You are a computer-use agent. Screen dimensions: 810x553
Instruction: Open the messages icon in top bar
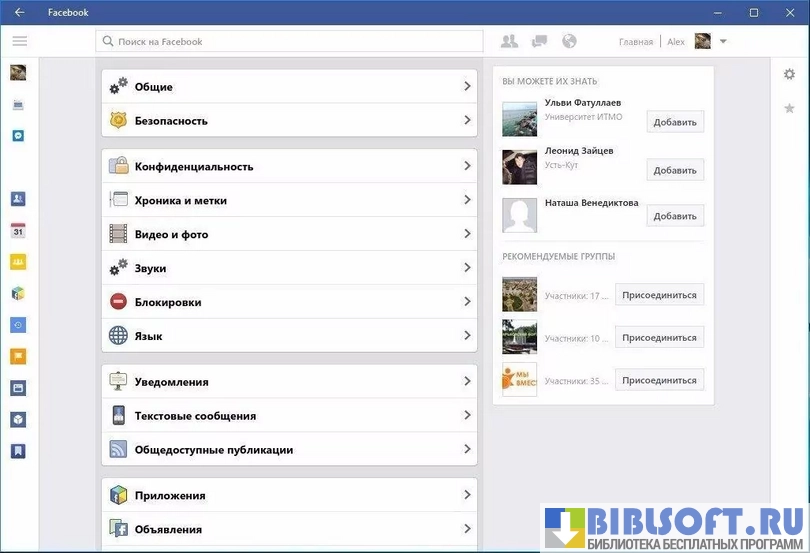tap(540, 41)
